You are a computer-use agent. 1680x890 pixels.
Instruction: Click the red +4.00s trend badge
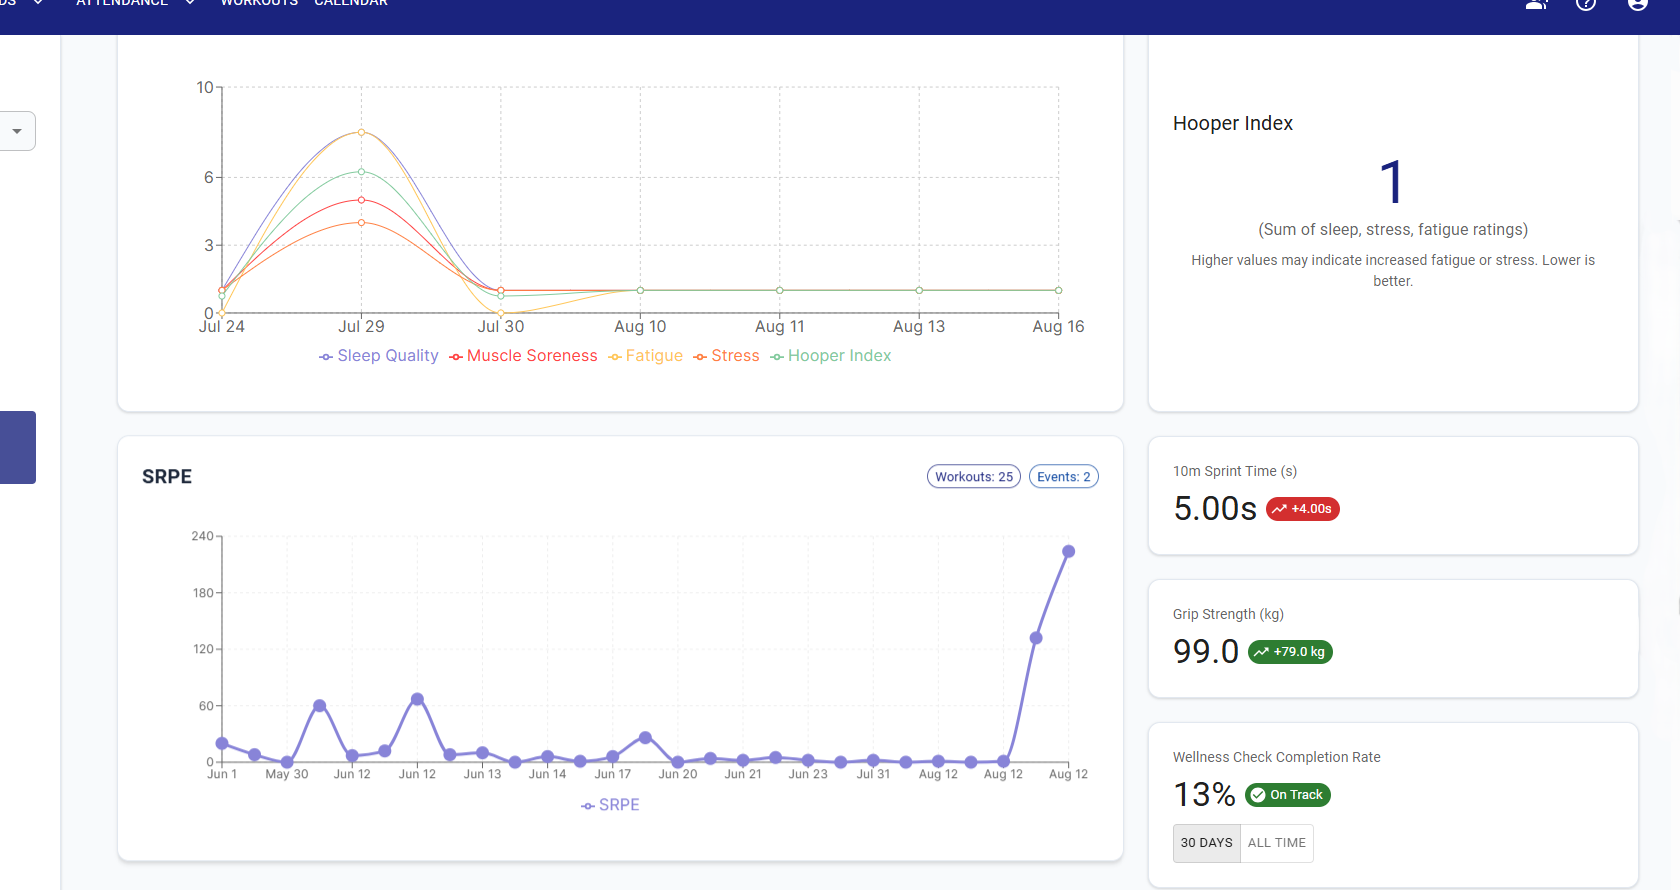point(1302,509)
